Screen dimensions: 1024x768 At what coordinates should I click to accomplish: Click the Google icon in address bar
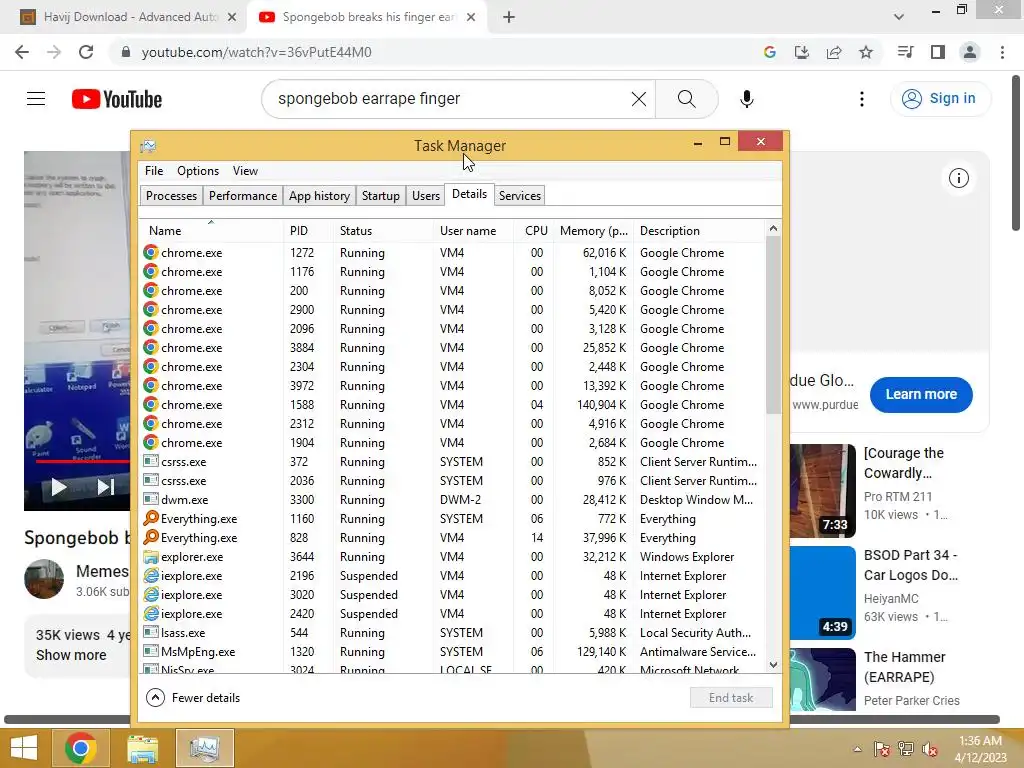(x=770, y=52)
